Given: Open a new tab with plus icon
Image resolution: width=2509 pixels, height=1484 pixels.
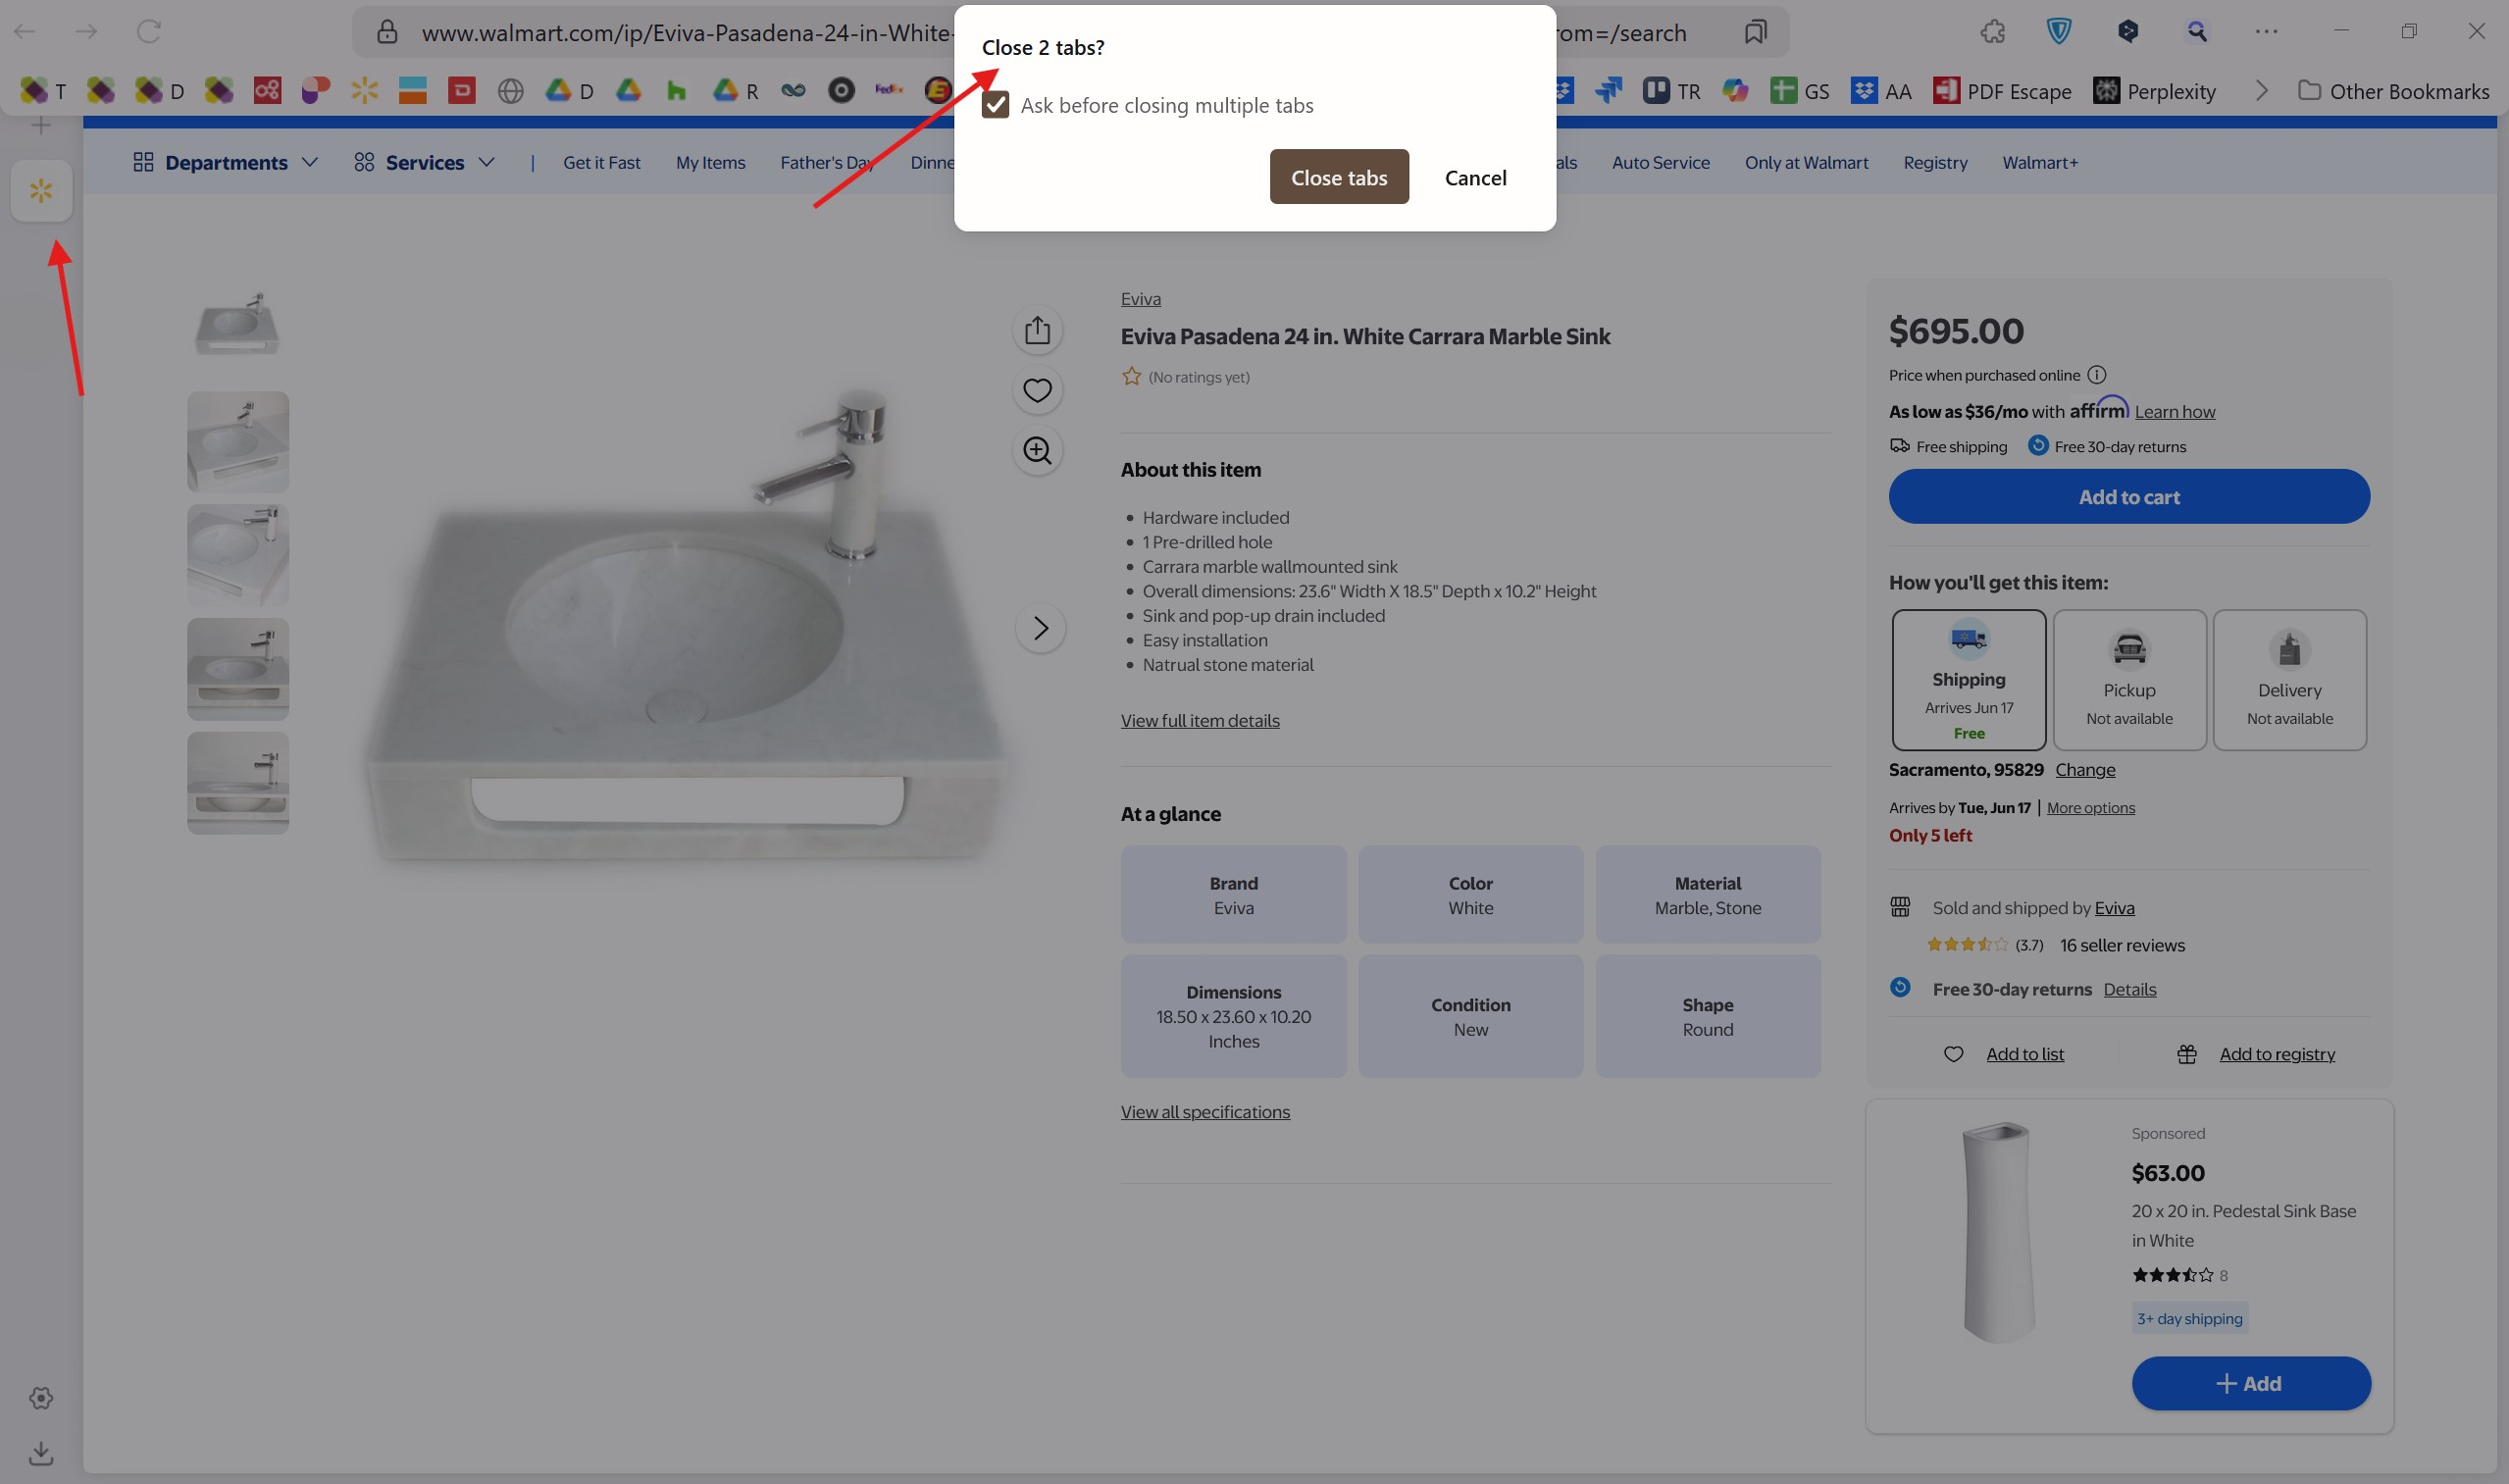Looking at the screenshot, I should coord(40,126).
